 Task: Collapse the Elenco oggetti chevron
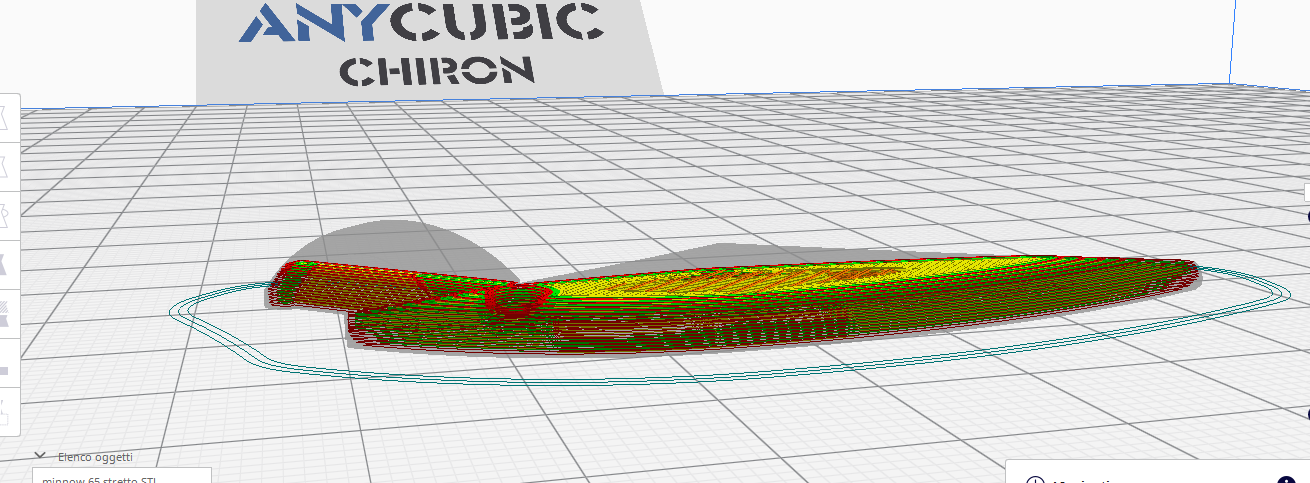click(42, 456)
